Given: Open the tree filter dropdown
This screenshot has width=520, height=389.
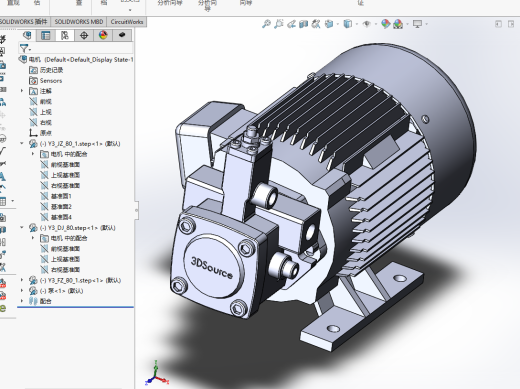Looking at the screenshot, I should pyautogui.click(x=25, y=49).
